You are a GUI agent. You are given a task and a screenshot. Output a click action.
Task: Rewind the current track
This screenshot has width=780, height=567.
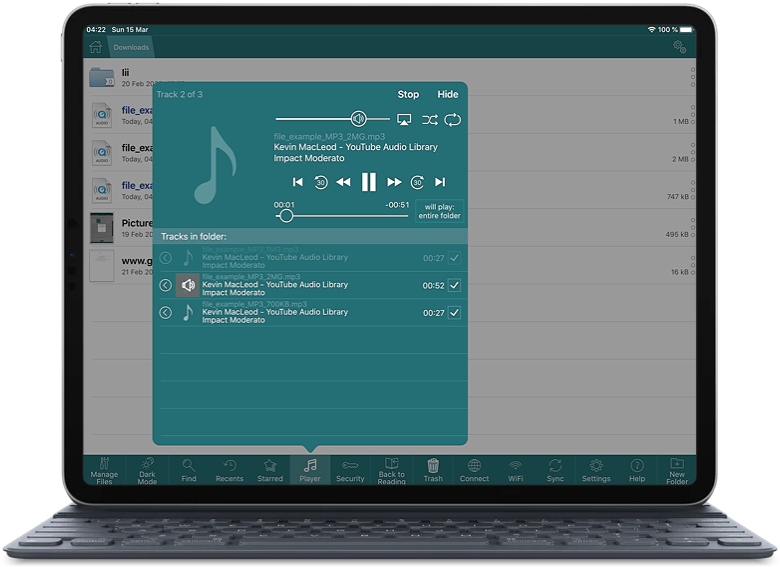[343, 183]
